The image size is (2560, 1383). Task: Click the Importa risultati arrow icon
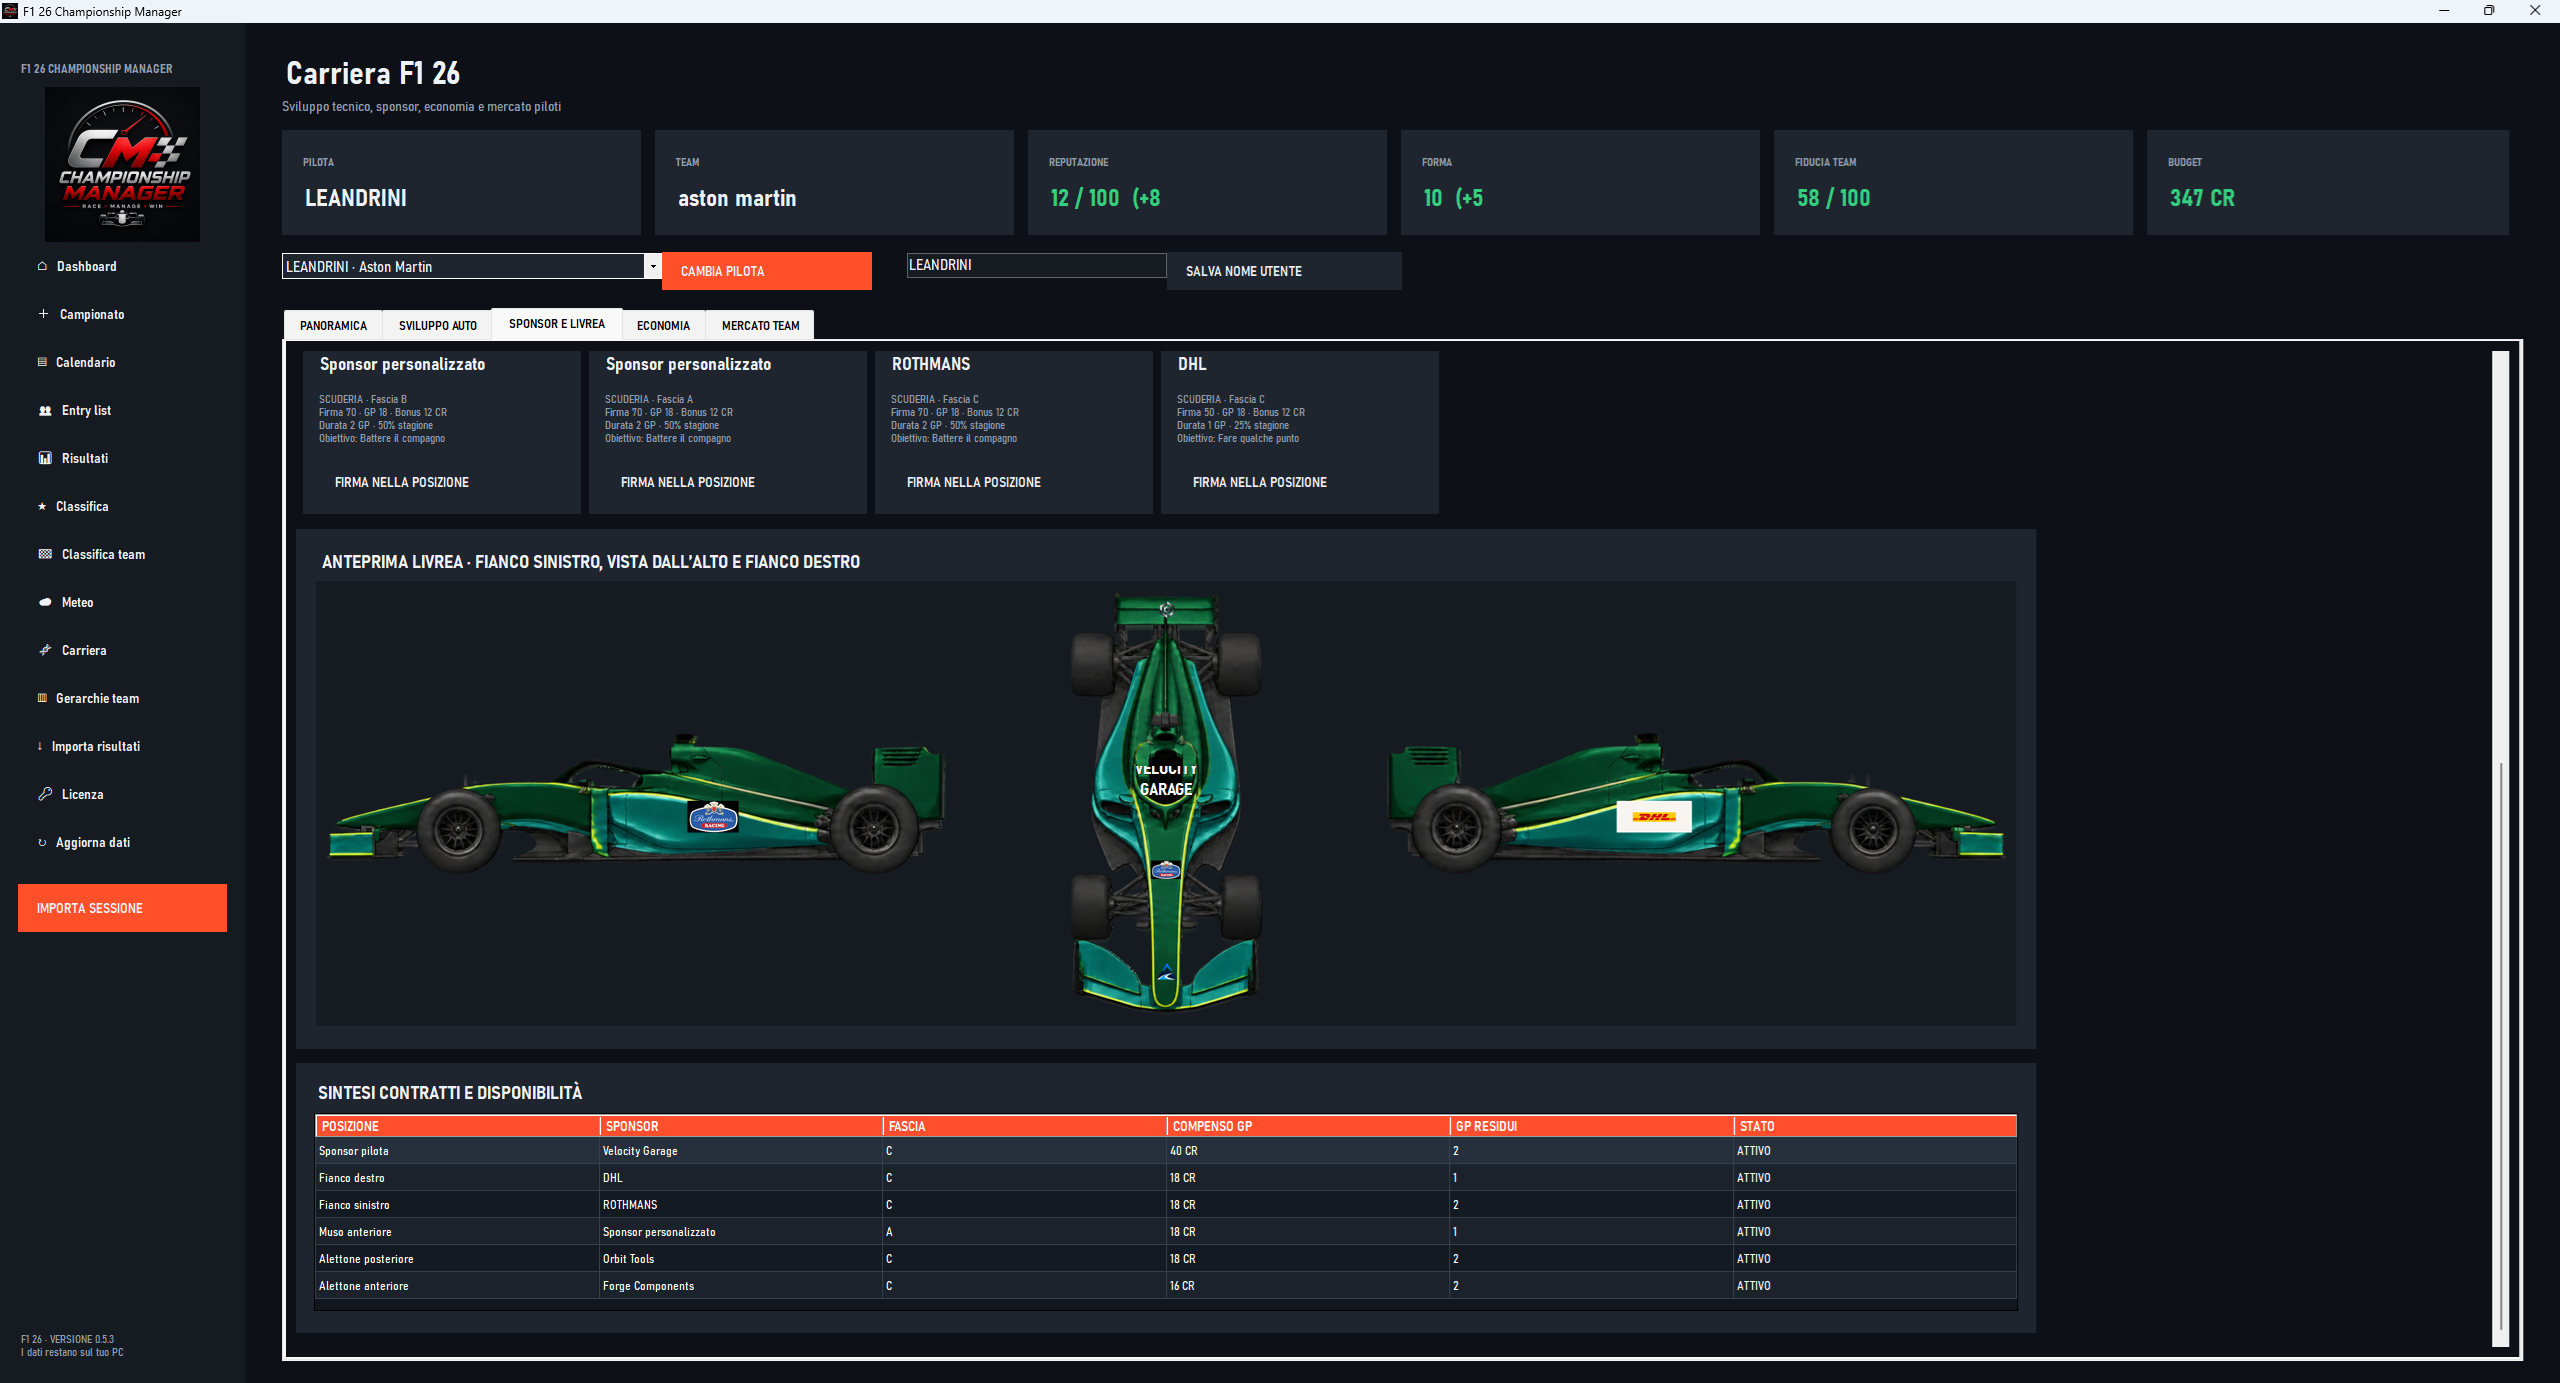click(40, 746)
